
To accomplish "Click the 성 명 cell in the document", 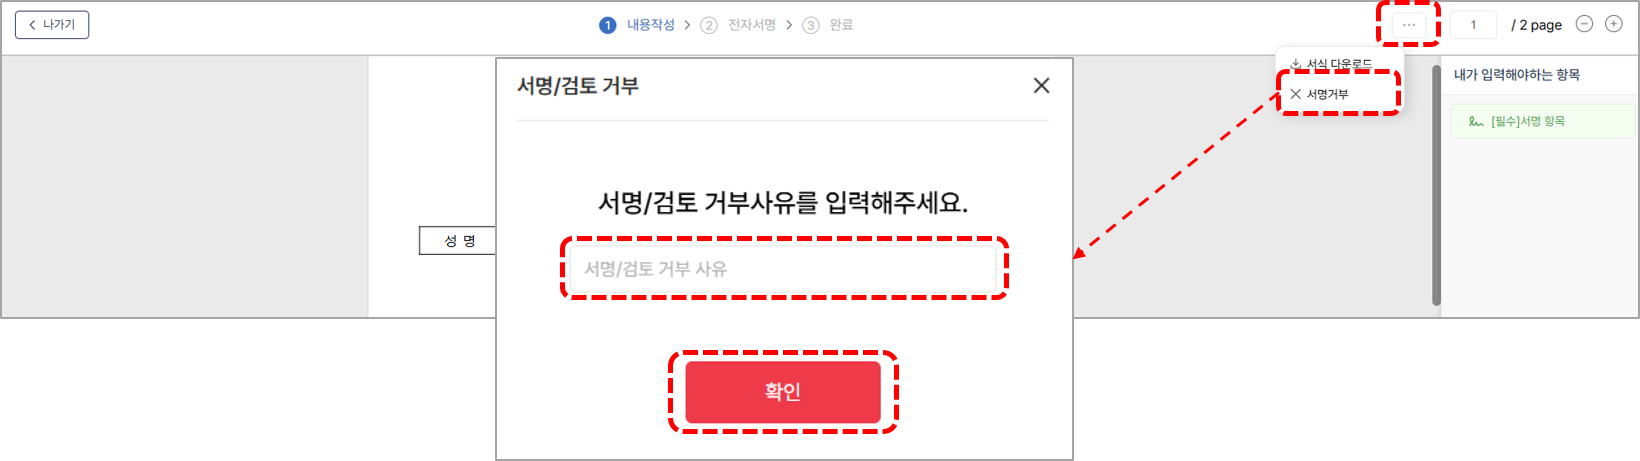I will tap(458, 241).
